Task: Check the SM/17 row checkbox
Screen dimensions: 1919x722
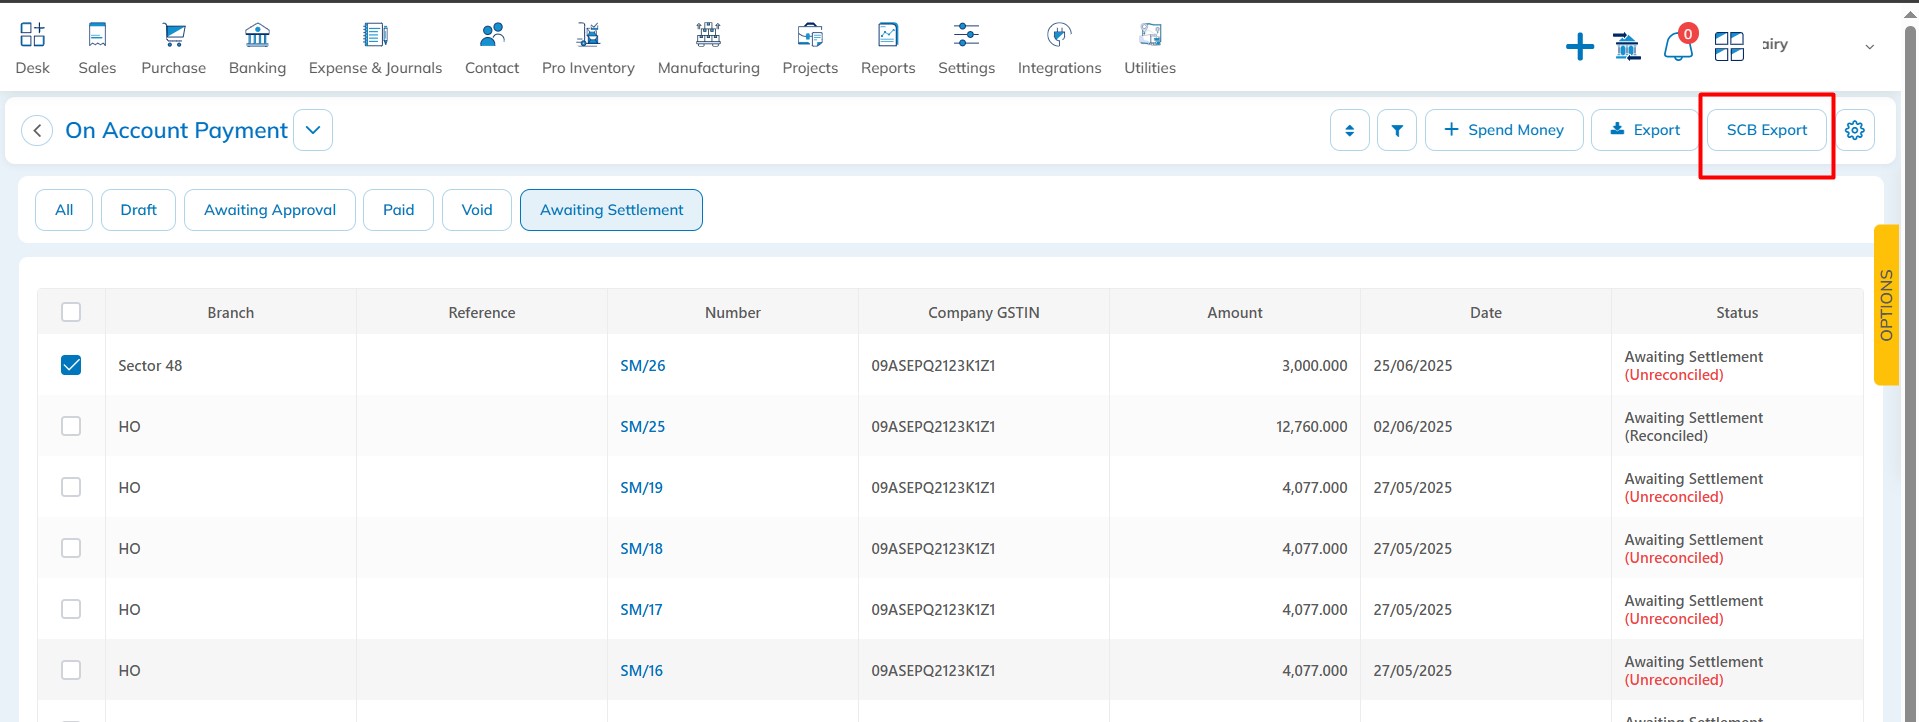Action: click(71, 609)
